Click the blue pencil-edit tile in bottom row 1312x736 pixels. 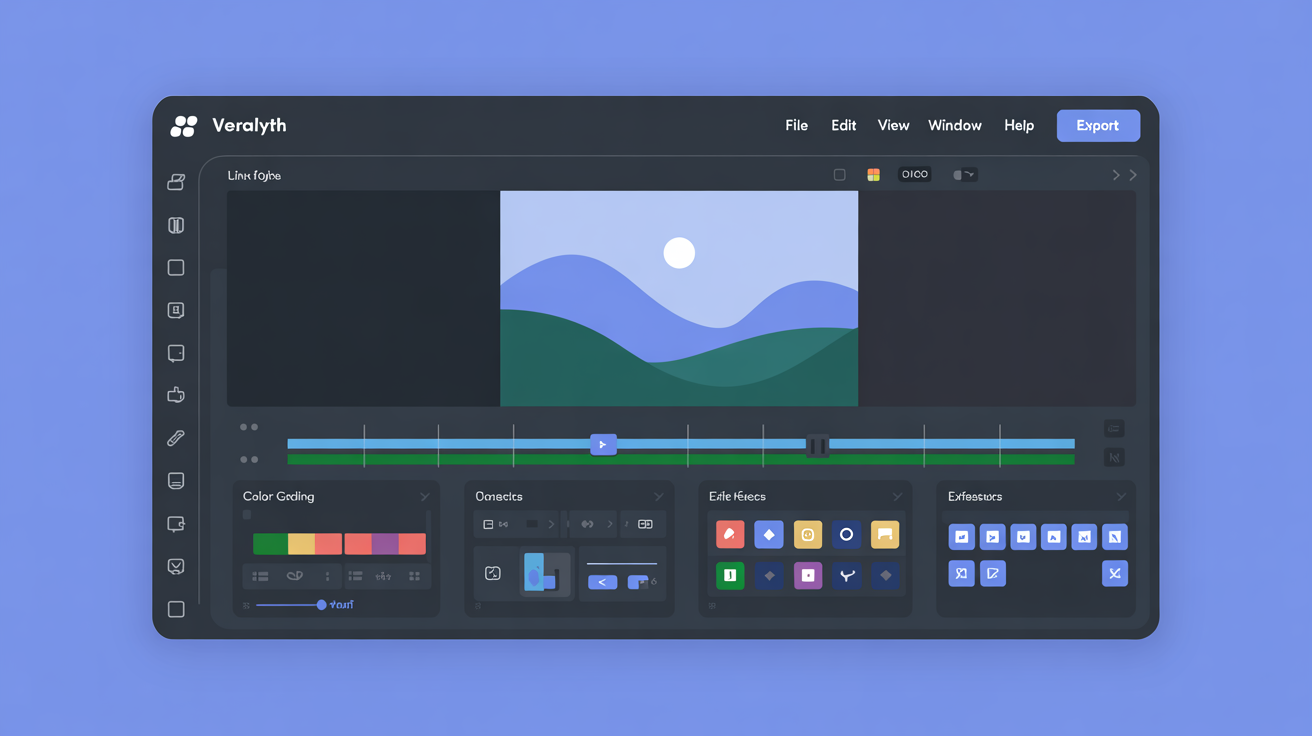[992, 573]
